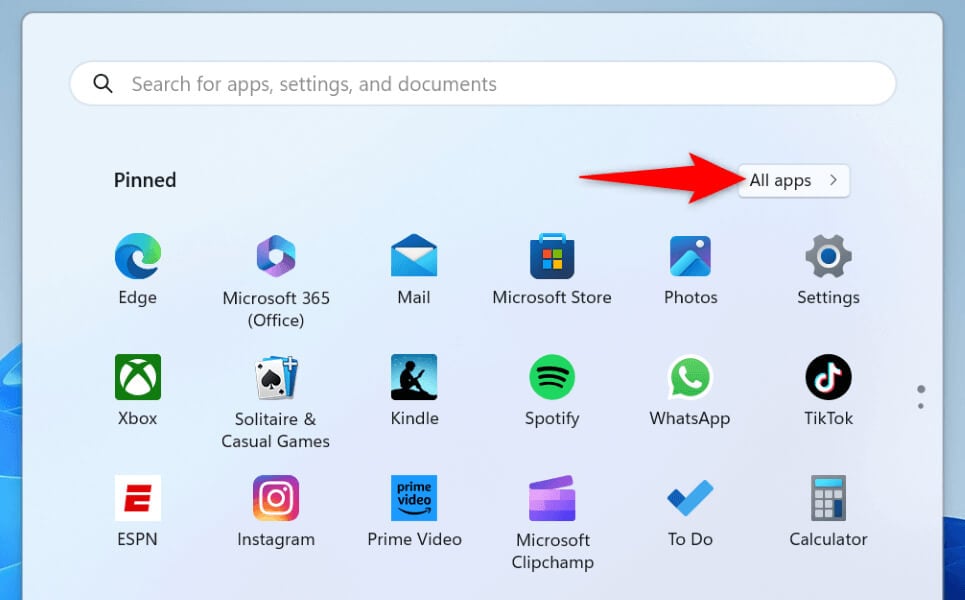The image size is (965, 600).
Task: Open the Spotify icon
Action: (552, 377)
